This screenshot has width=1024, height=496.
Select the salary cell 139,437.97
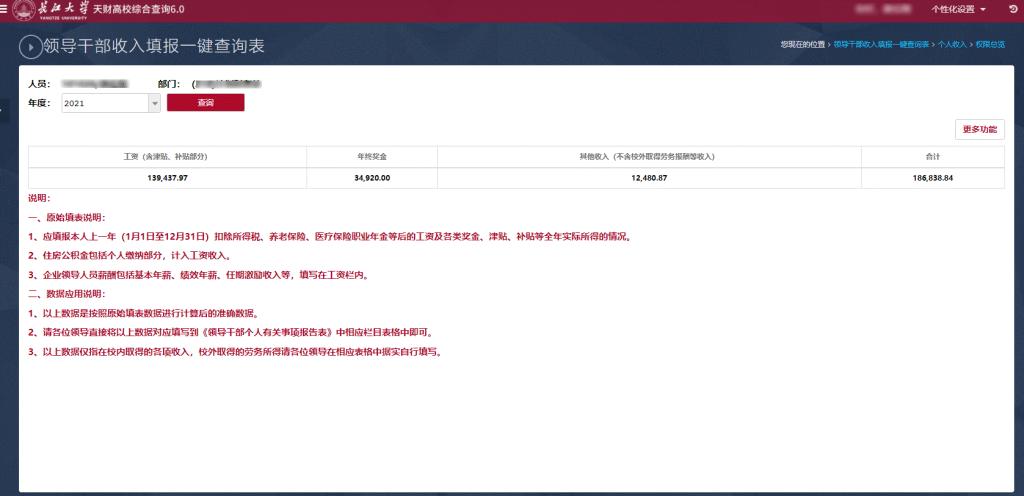tap(167, 178)
